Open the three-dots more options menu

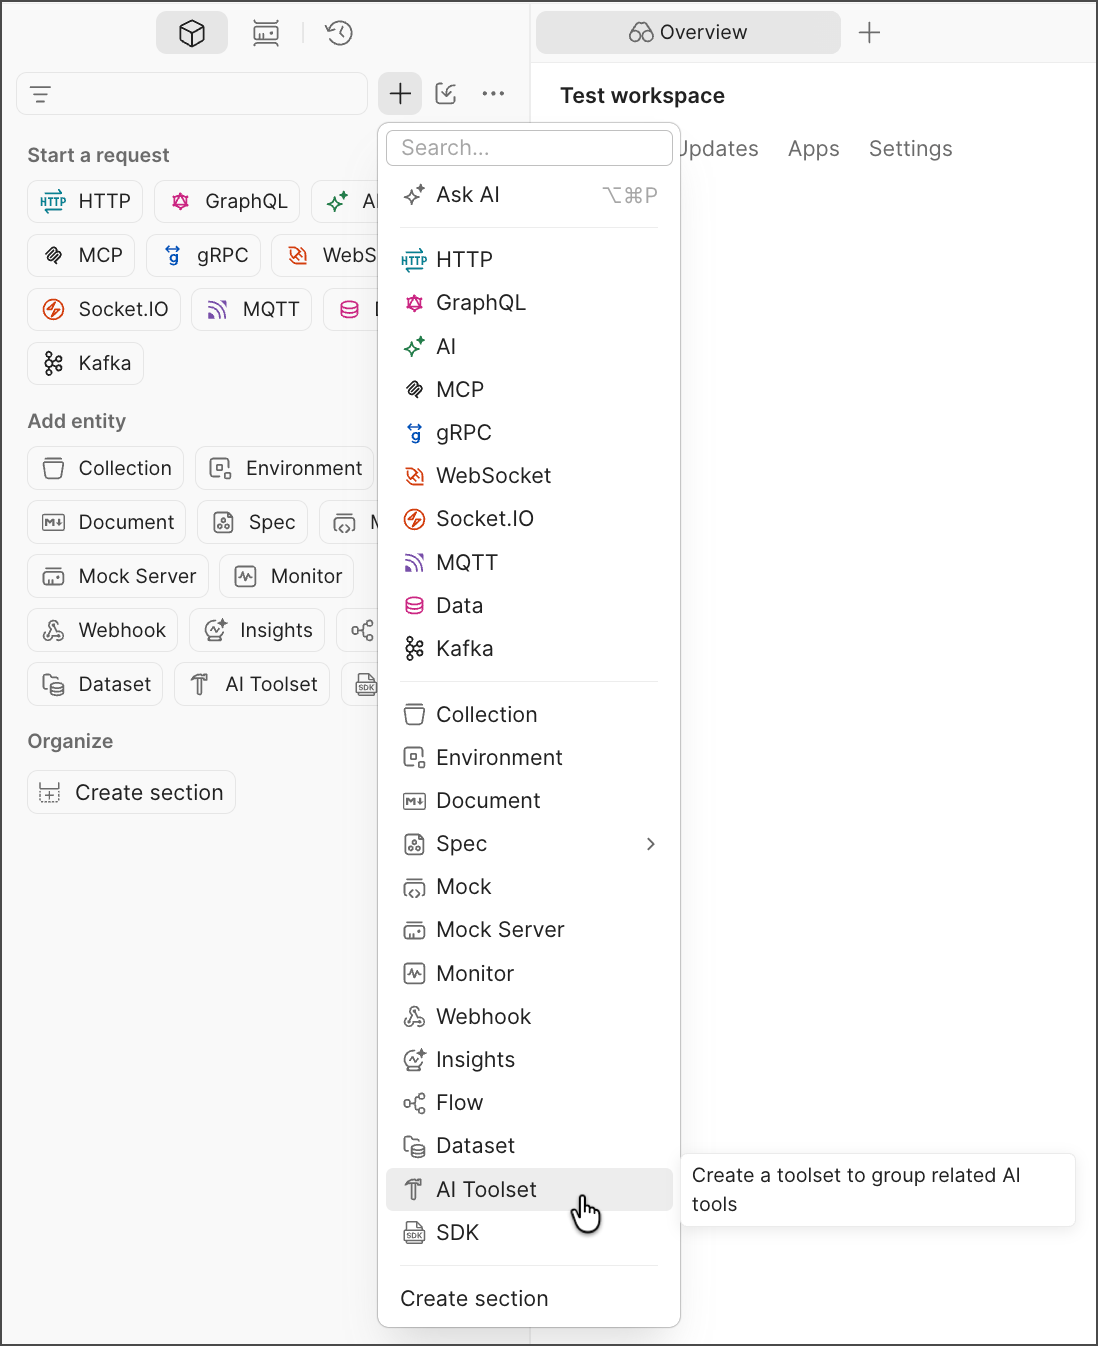pos(493,94)
